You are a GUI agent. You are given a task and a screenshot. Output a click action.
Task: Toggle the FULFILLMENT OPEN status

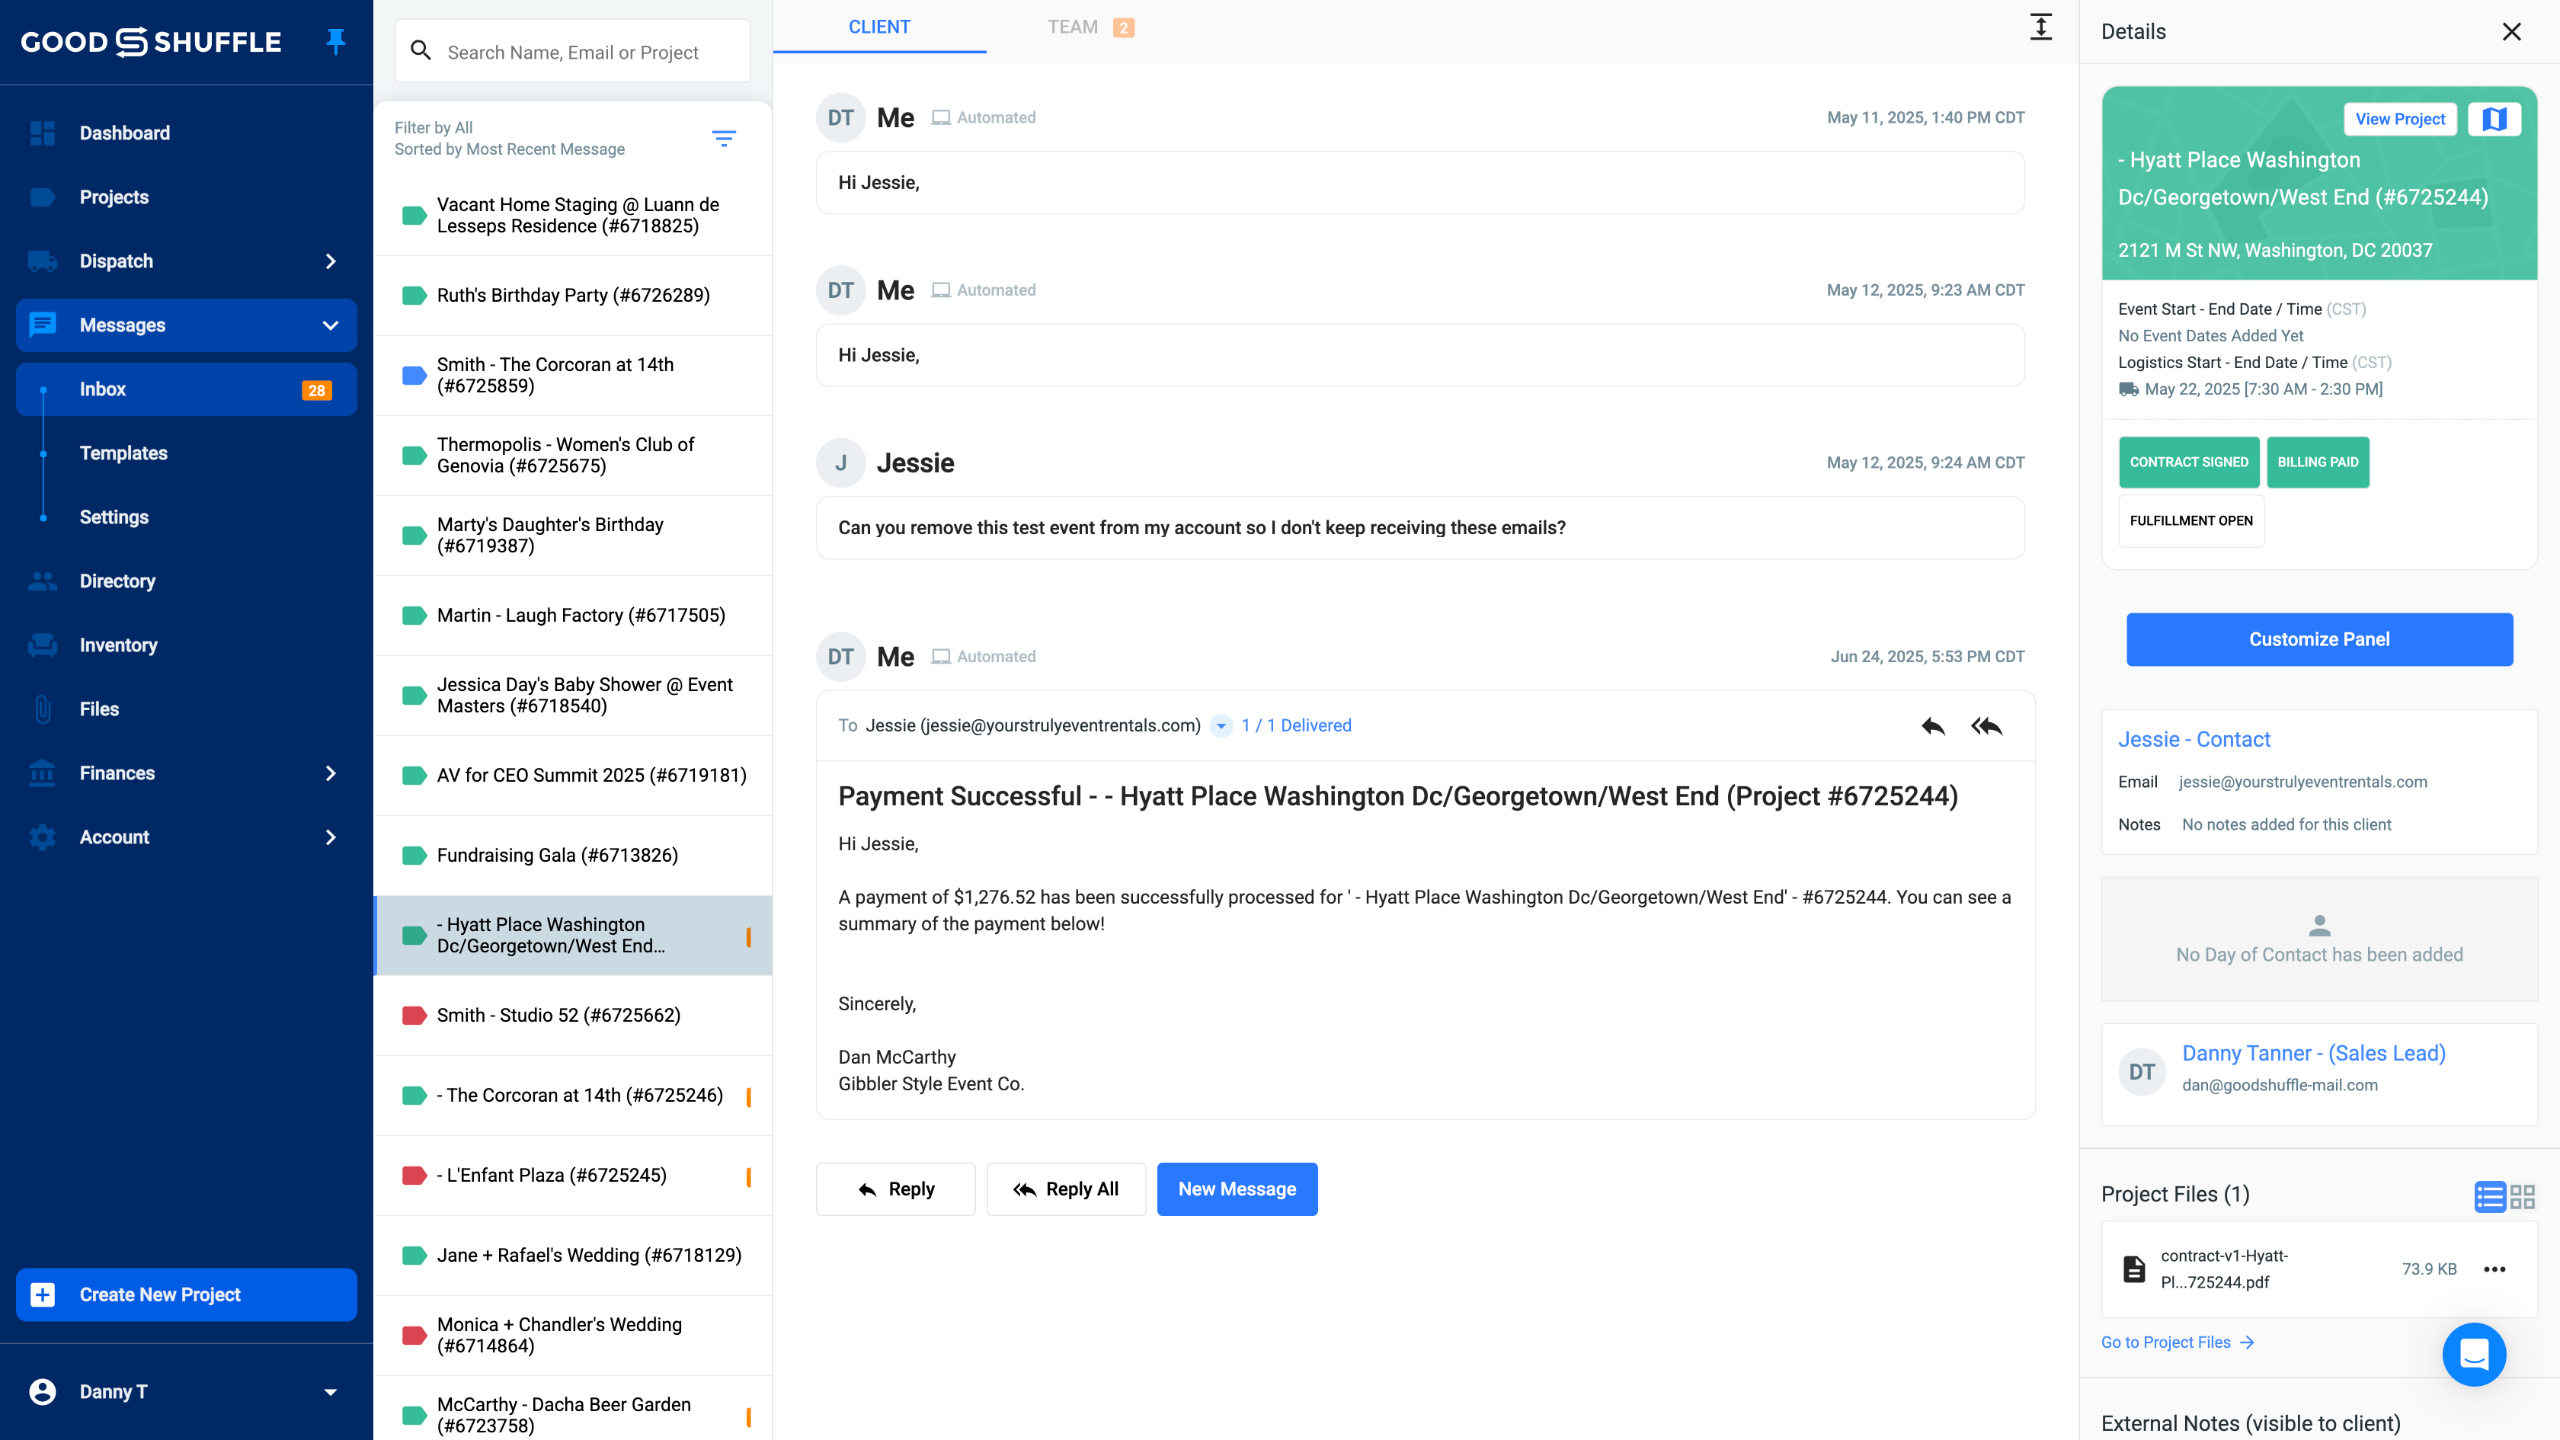pos(2190,521)
